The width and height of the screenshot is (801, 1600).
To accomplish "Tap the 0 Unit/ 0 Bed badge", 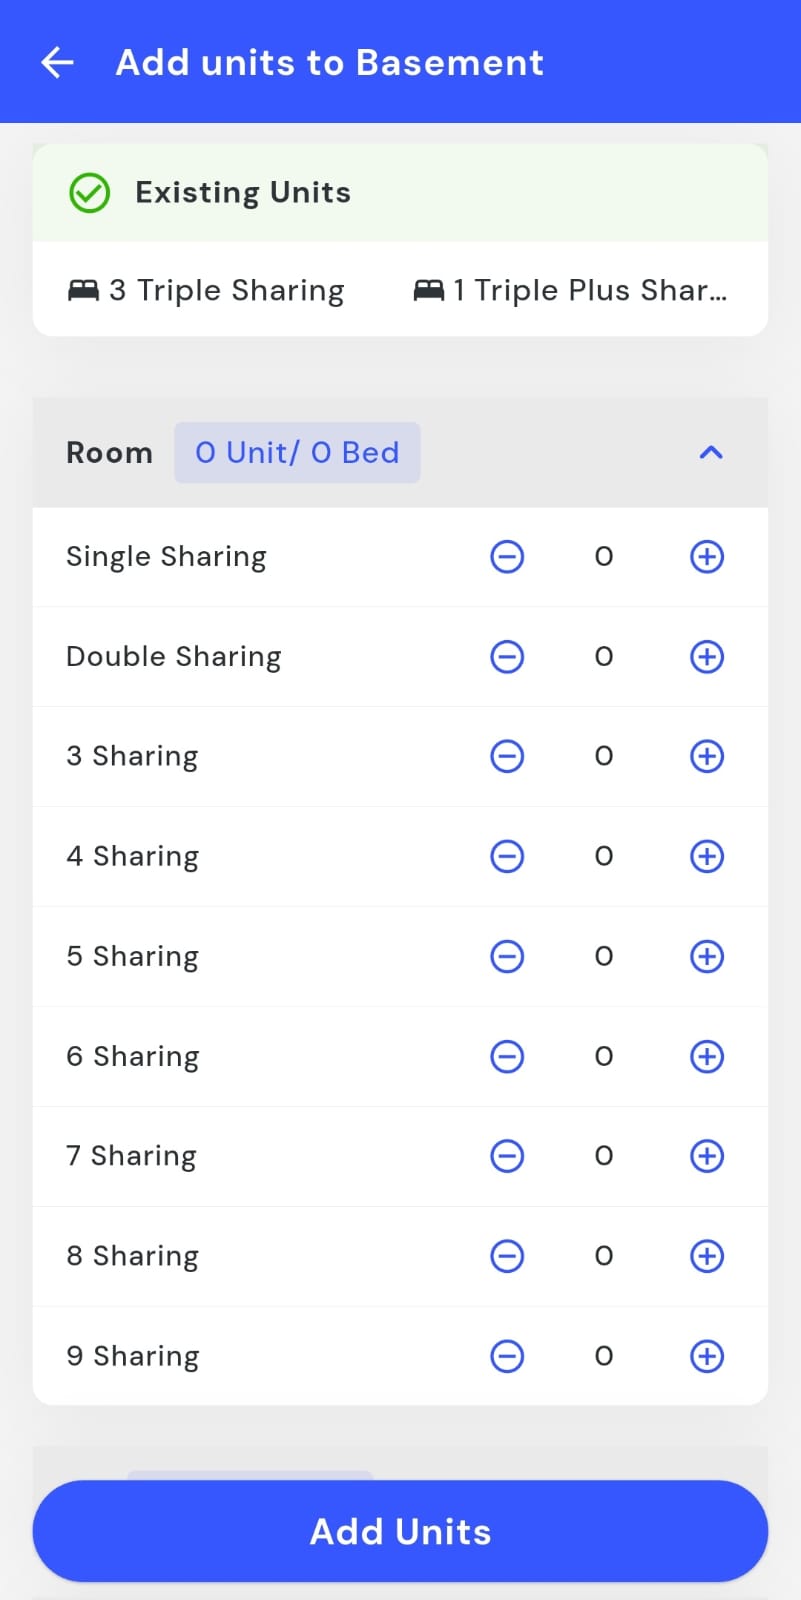I will (297, 453).
